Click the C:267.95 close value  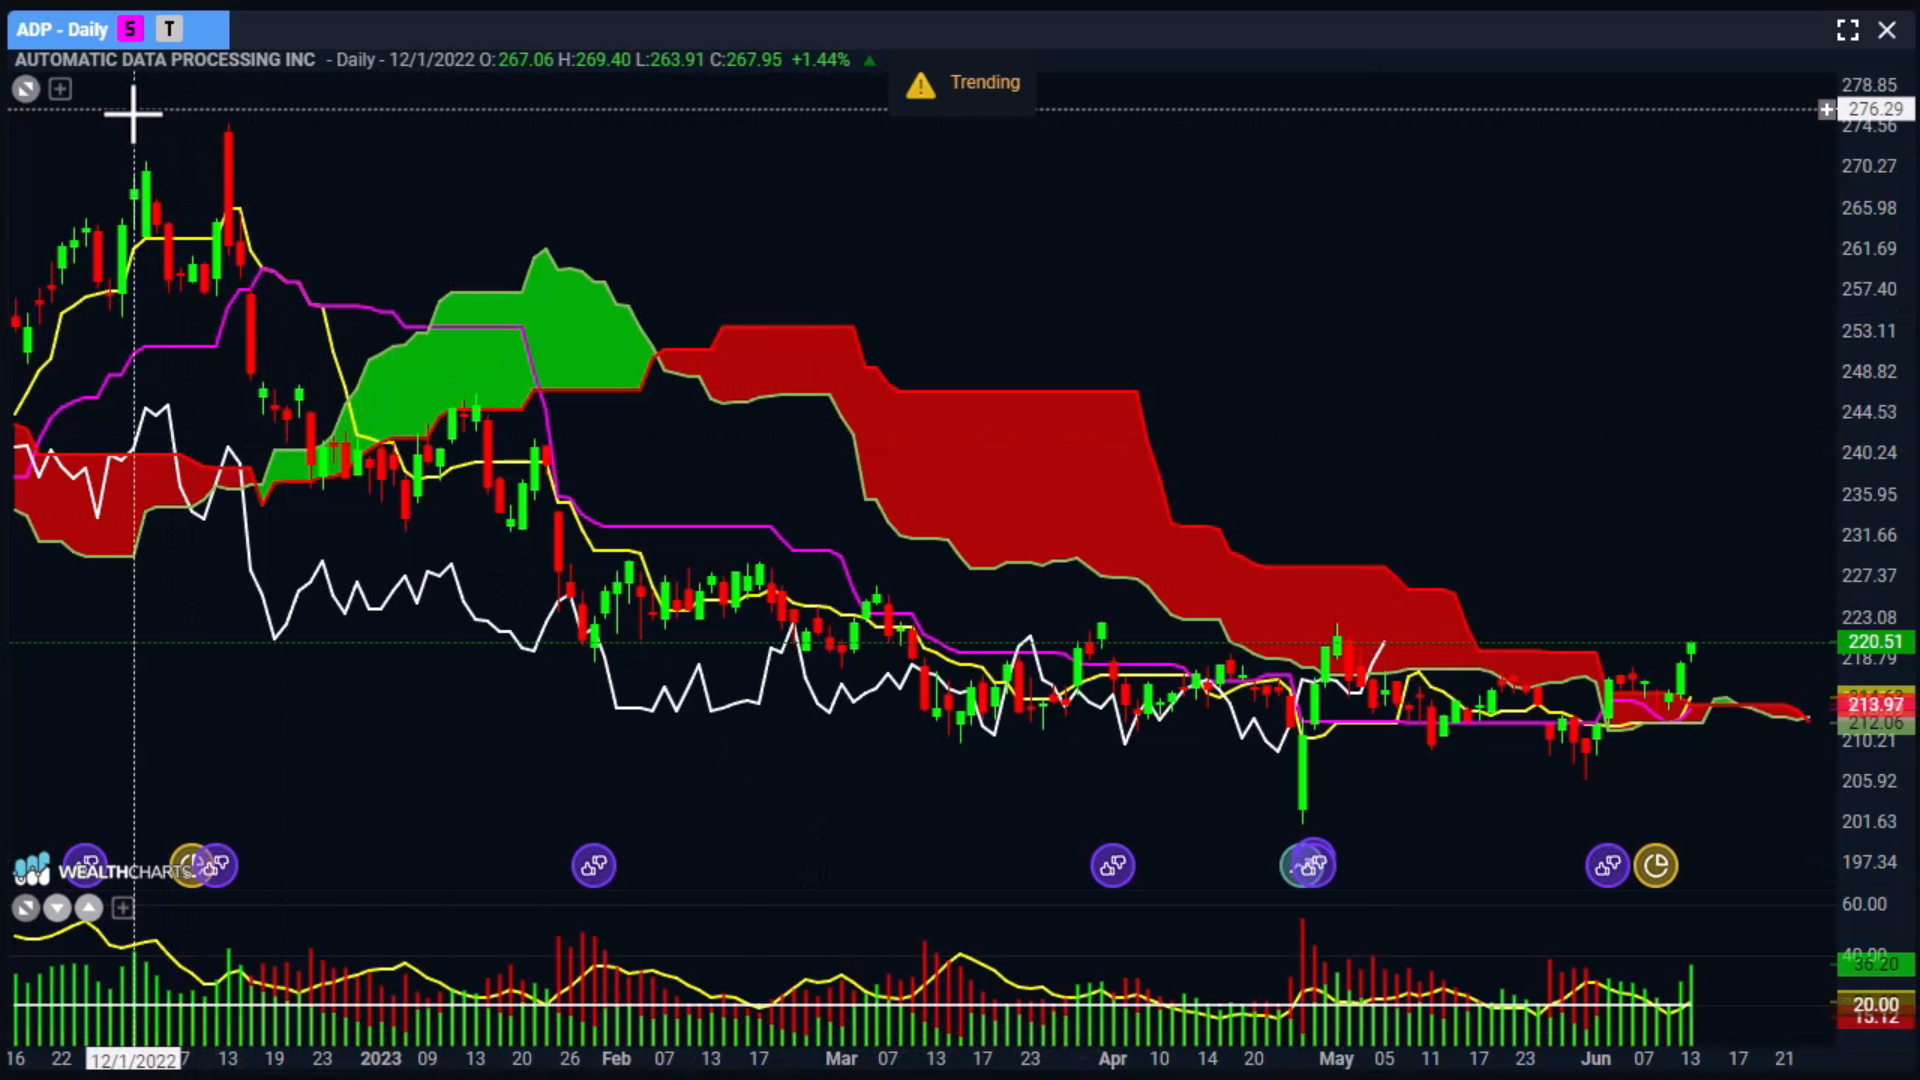tap(745, 60)
